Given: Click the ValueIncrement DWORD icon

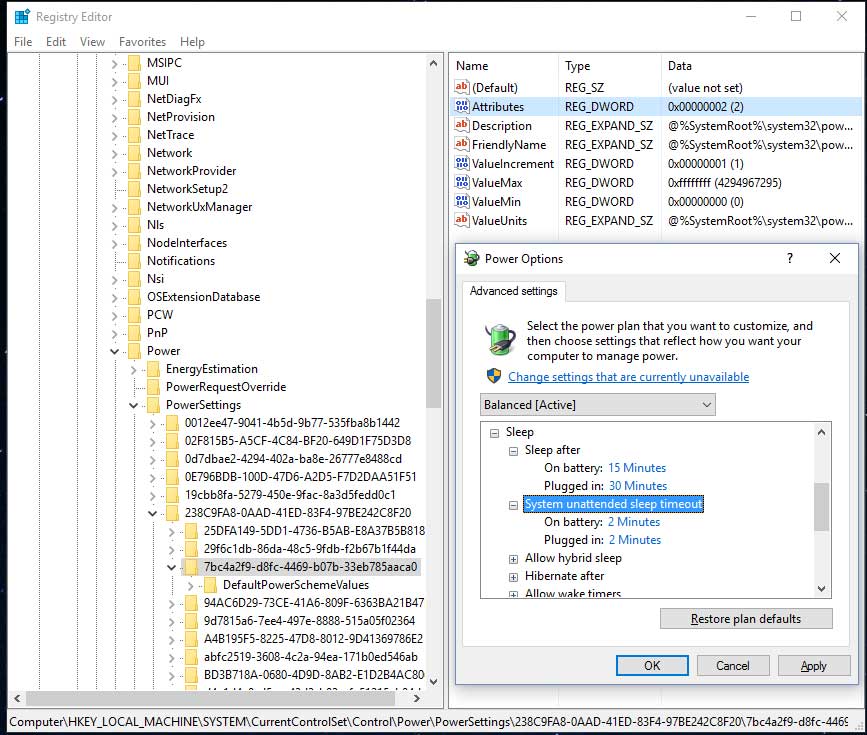Looking at the screenshot, I should point(462,163).
